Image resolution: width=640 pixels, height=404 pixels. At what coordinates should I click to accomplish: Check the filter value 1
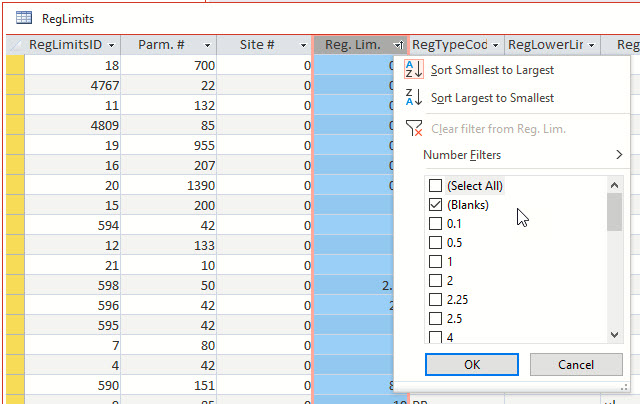[436, 262]
